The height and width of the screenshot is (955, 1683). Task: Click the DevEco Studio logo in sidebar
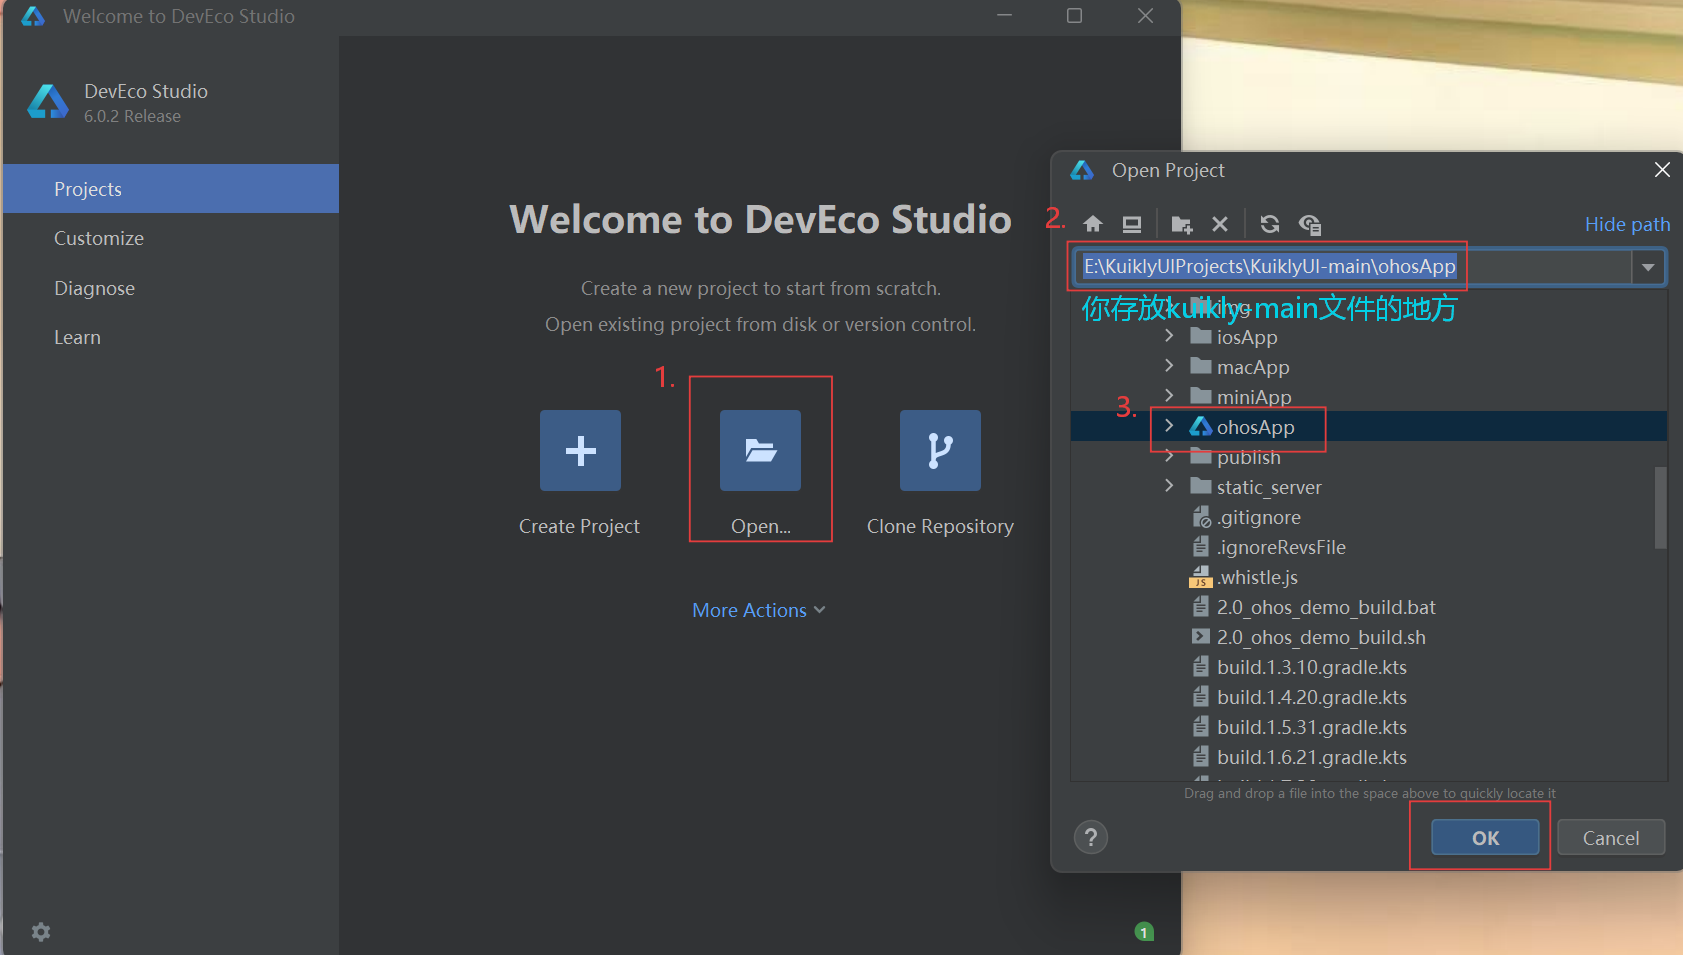48,102
